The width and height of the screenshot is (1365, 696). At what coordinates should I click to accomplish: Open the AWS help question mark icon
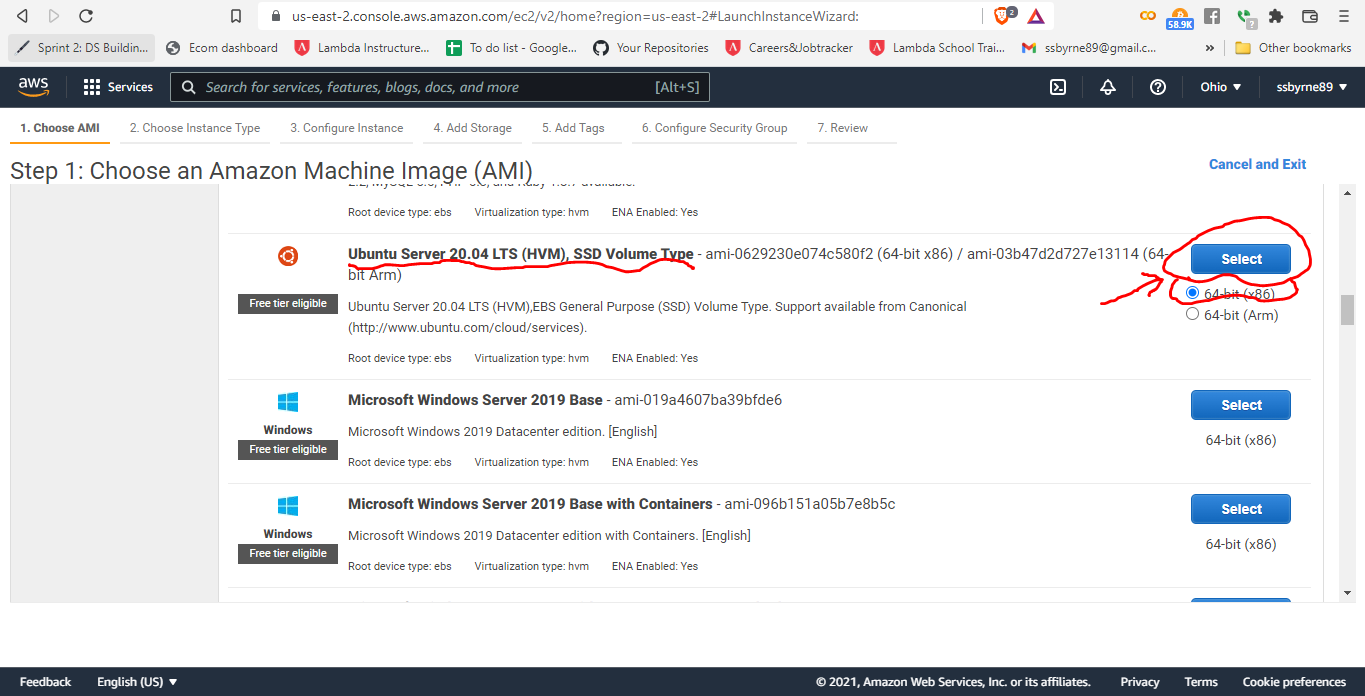coord(1158,87)
